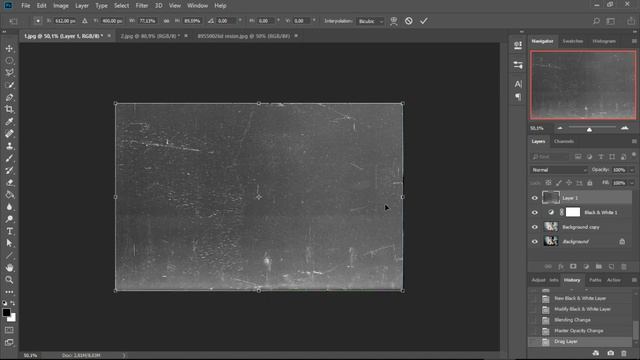Click the layer styles fx icon
640x360 pixels.
(560, 267)
